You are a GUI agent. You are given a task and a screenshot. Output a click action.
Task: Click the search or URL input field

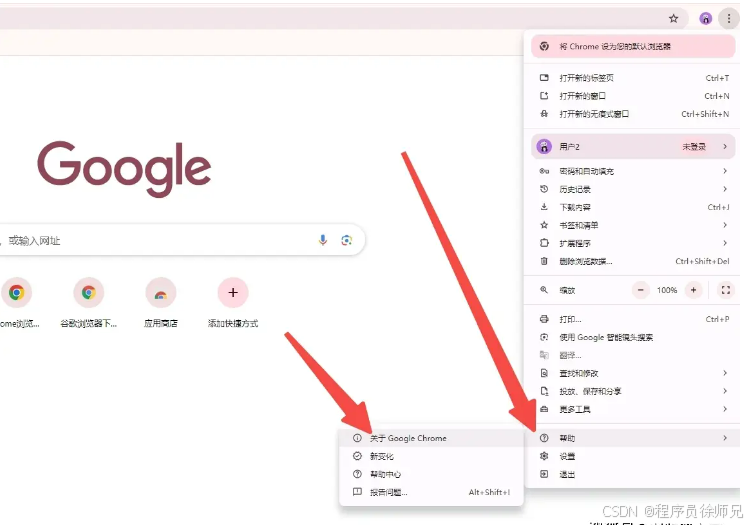tap(182, 240)
